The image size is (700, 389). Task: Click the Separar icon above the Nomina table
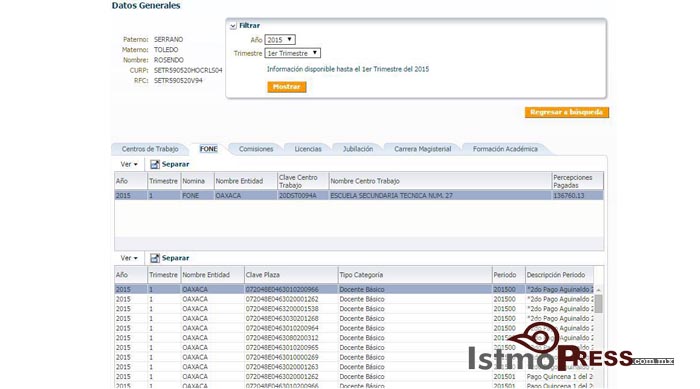click(x=154, y=164)
